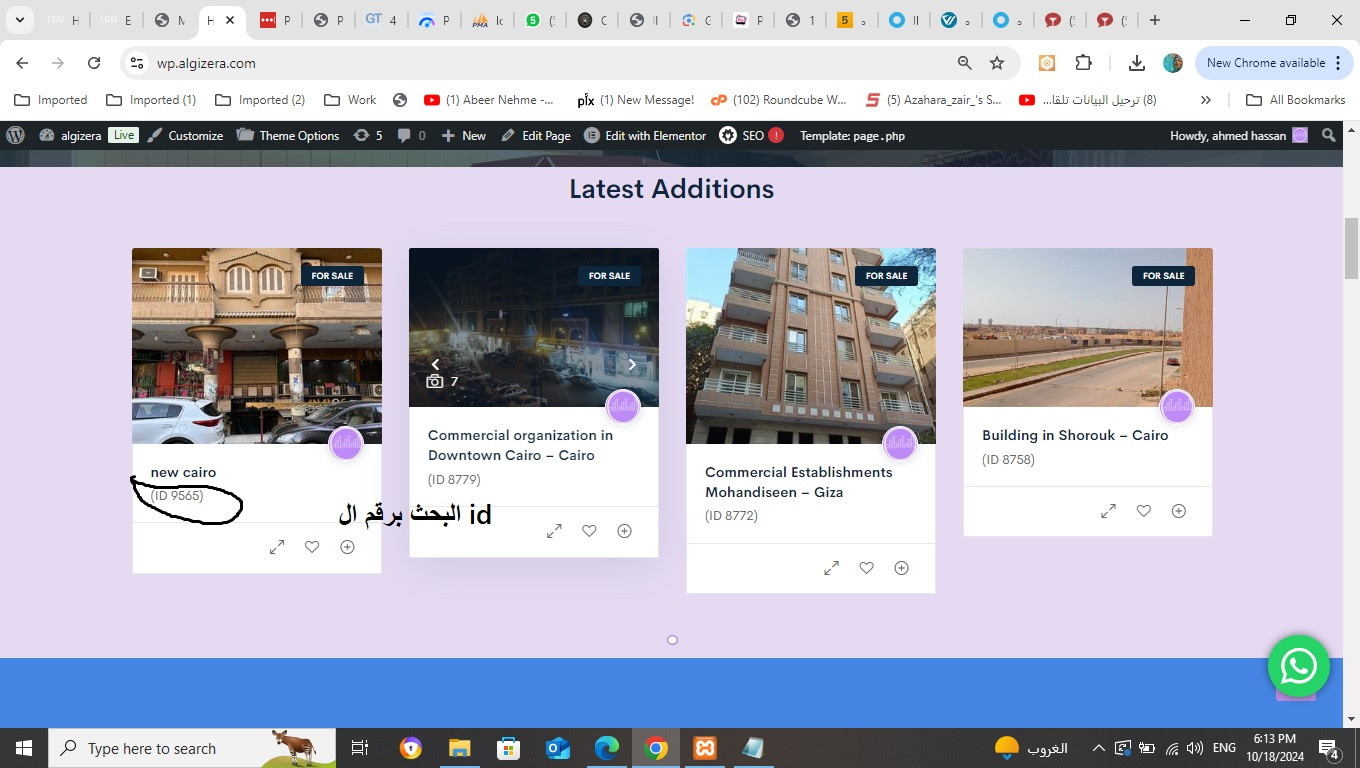Viewport: 1360px width, 768px height.
Task: Open the WordPress admin bar search icon
Action: click(x=1328, y=135)
